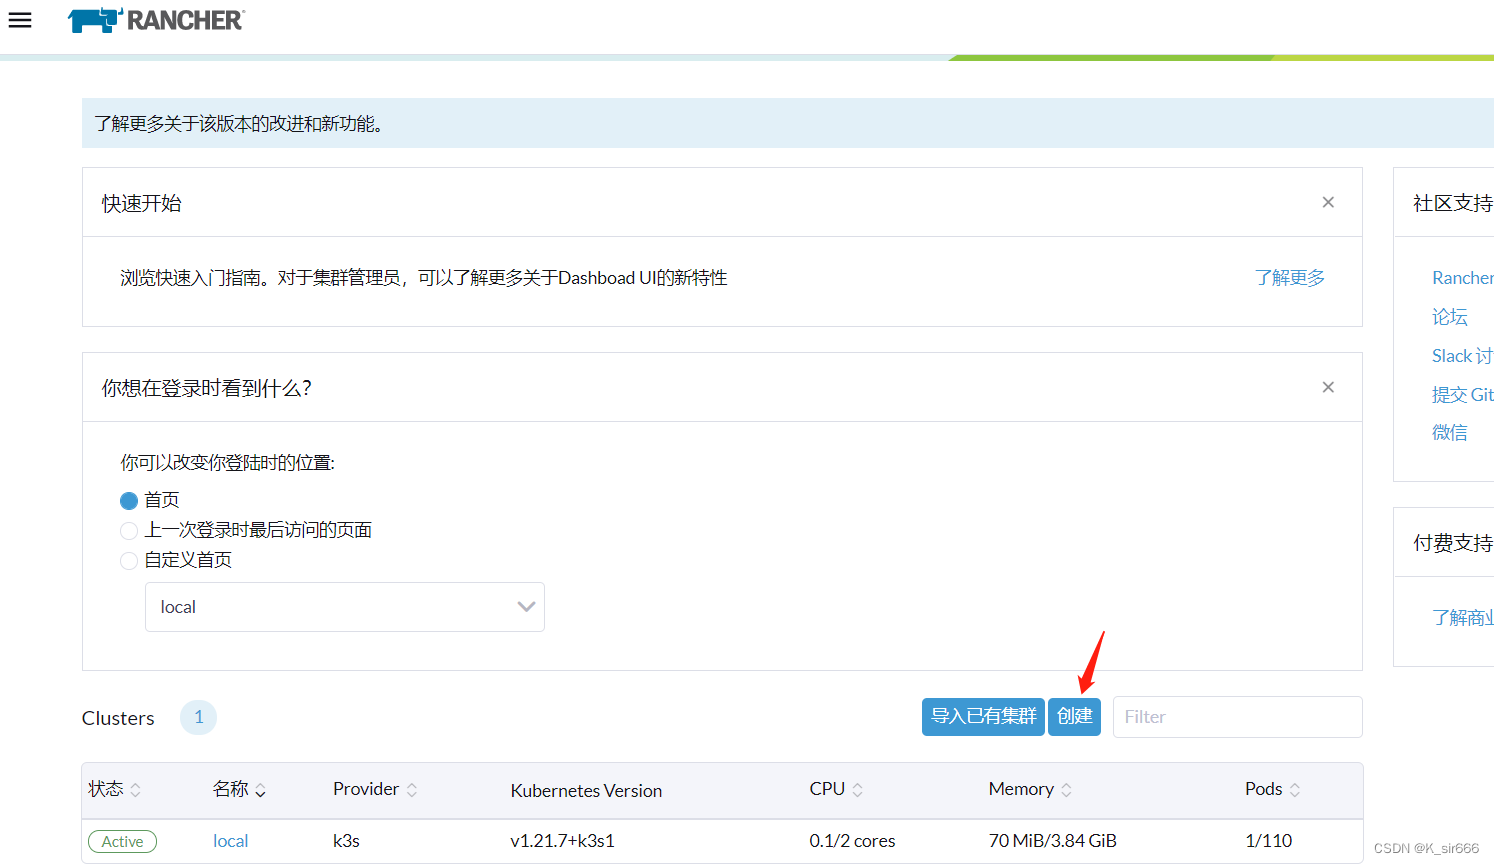Sort clusters by Provider column
The width and height of the screenshot is (1494, 864).
(x=375, y=790)
